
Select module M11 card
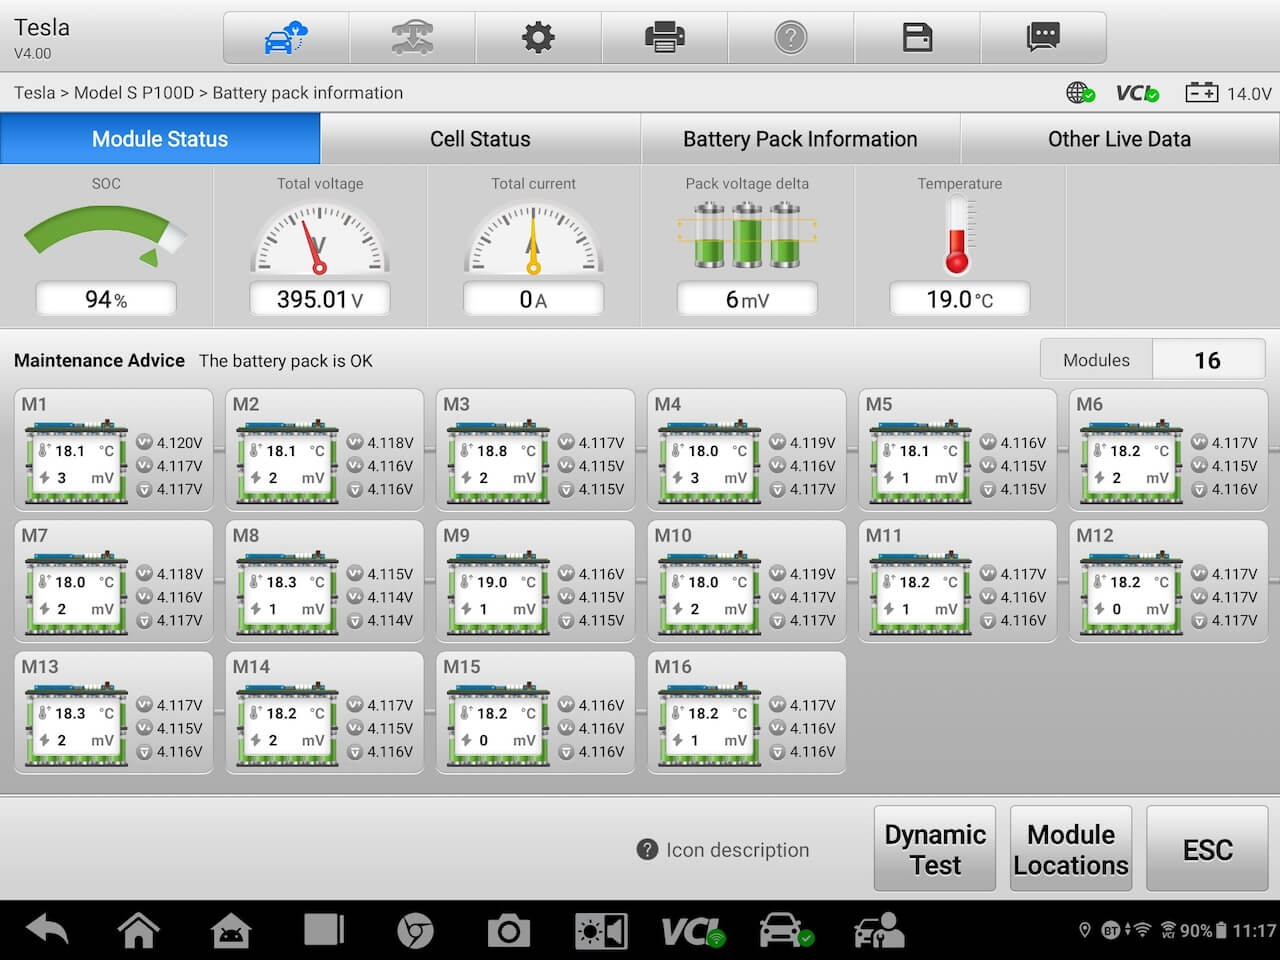click(x=957, y=580)
